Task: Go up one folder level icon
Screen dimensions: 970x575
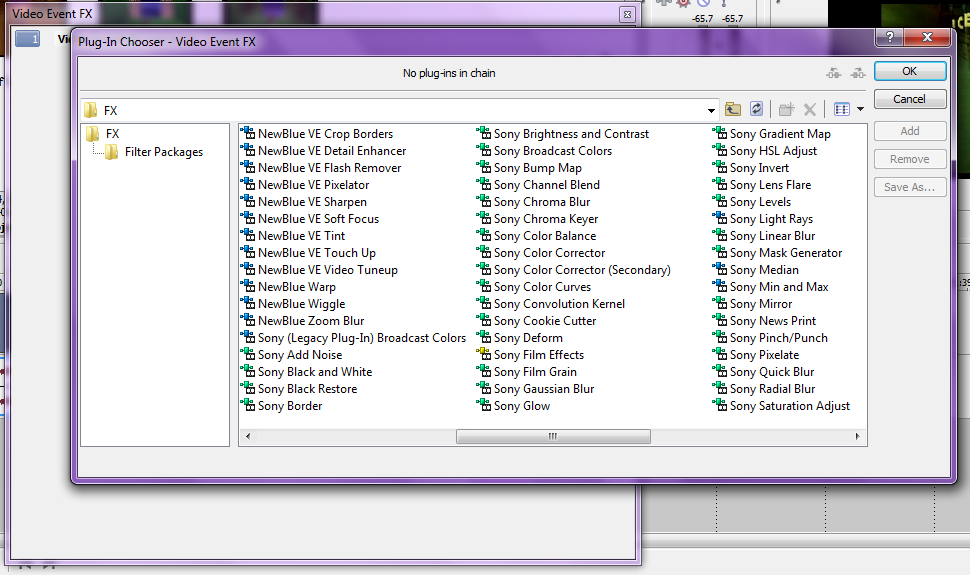Action: [x=733, y=110]
